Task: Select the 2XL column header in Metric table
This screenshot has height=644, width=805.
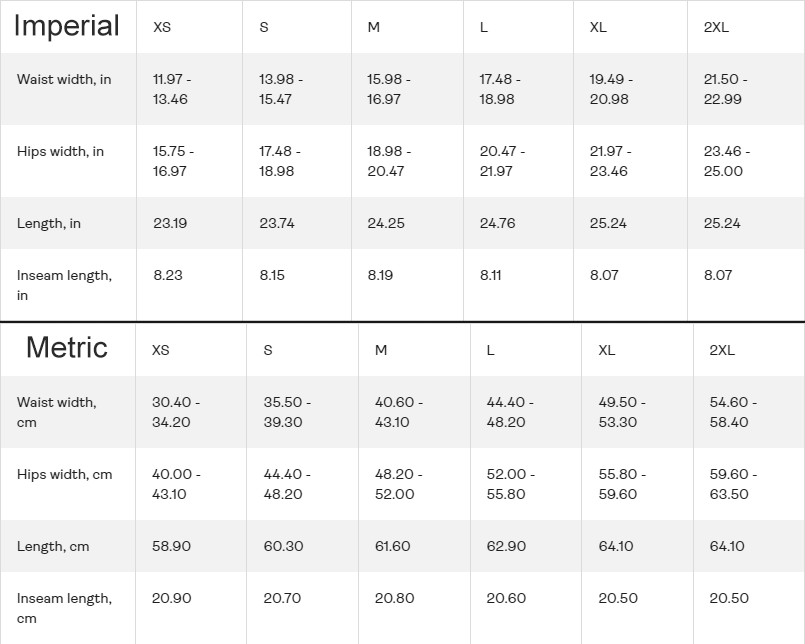Action: [x=722, y=350]
